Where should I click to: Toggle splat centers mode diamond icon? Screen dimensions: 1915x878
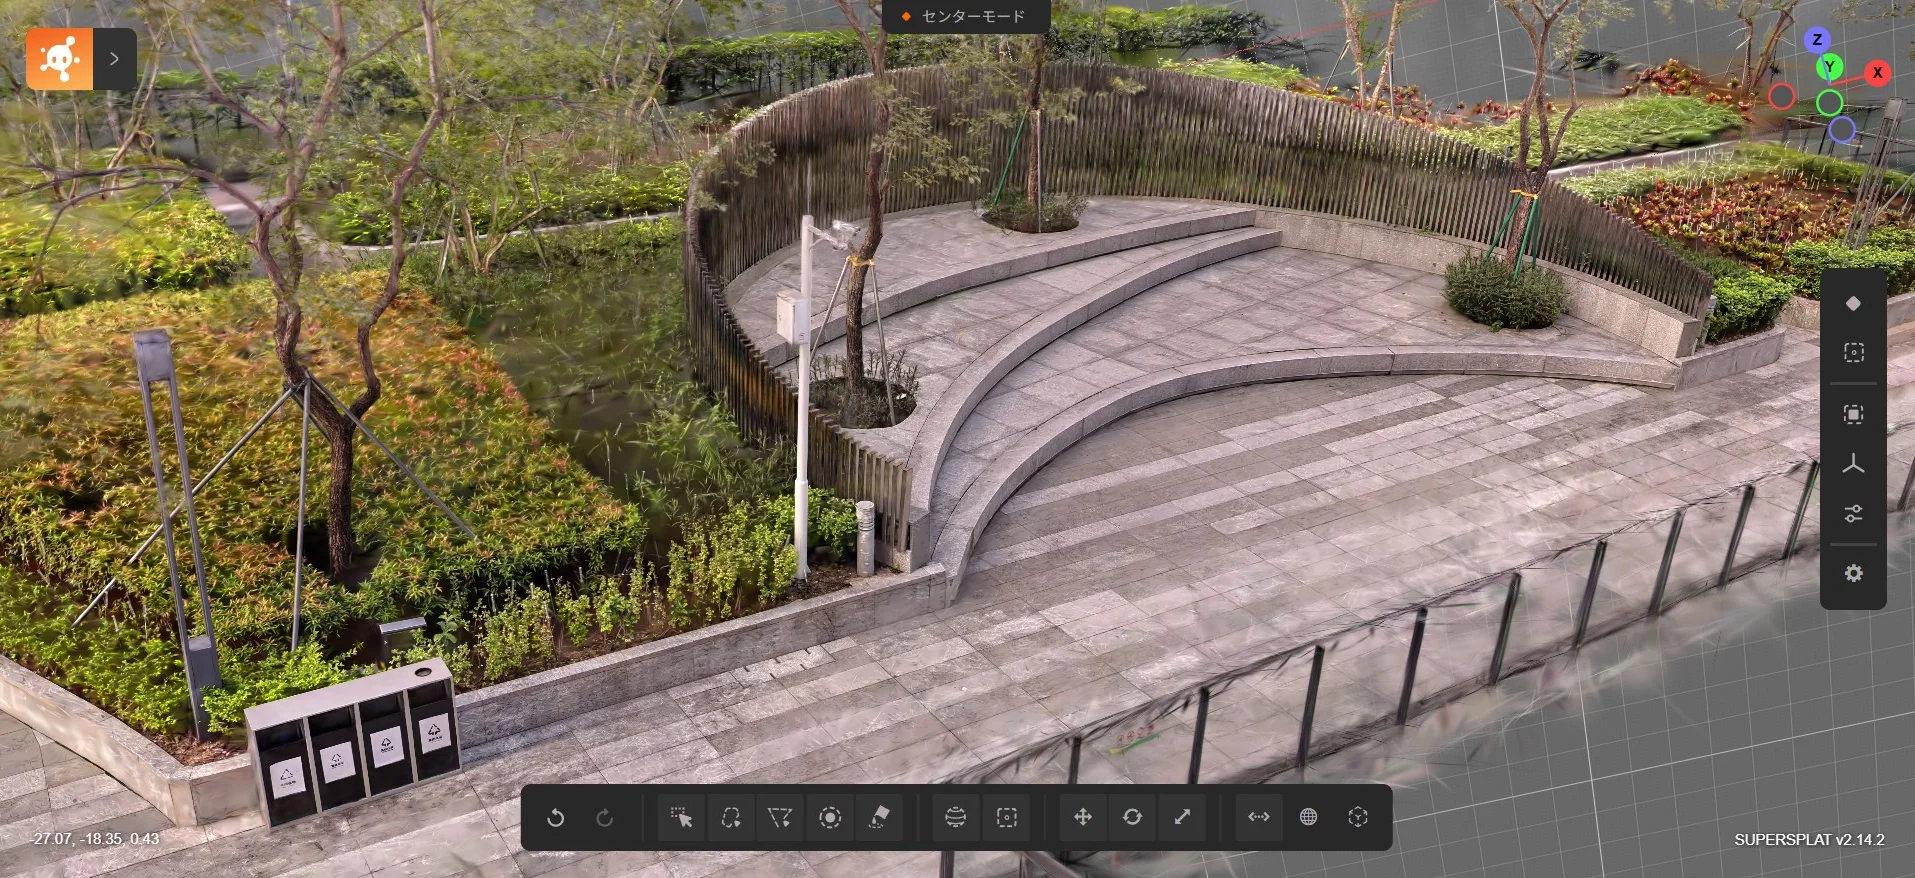click(x=1853, y=303)
